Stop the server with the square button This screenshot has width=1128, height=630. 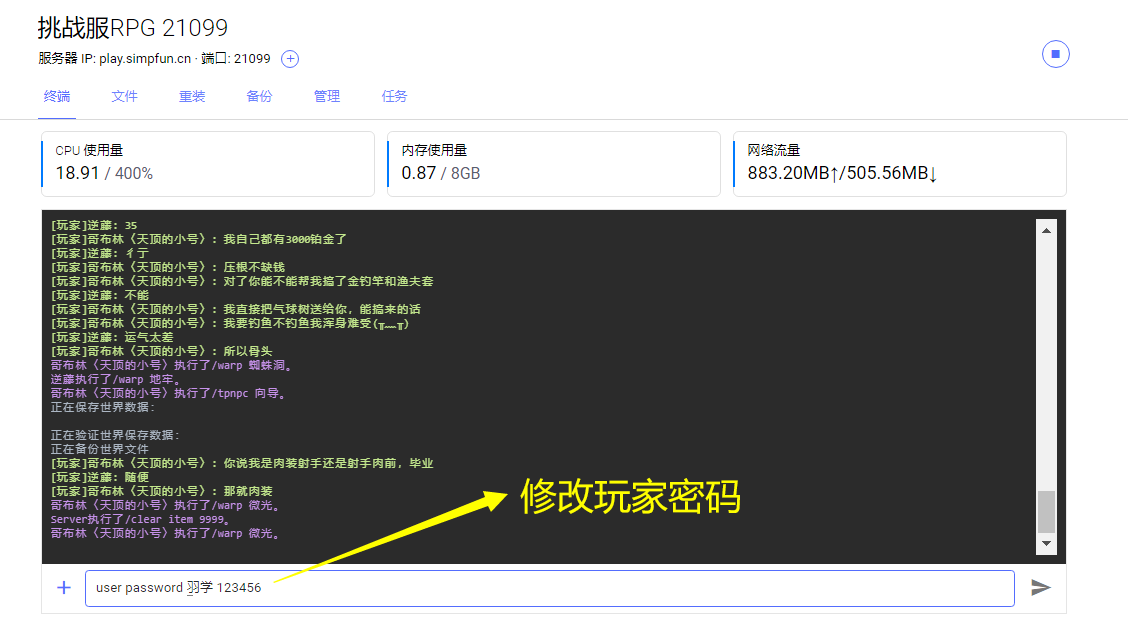point(1055,54)
